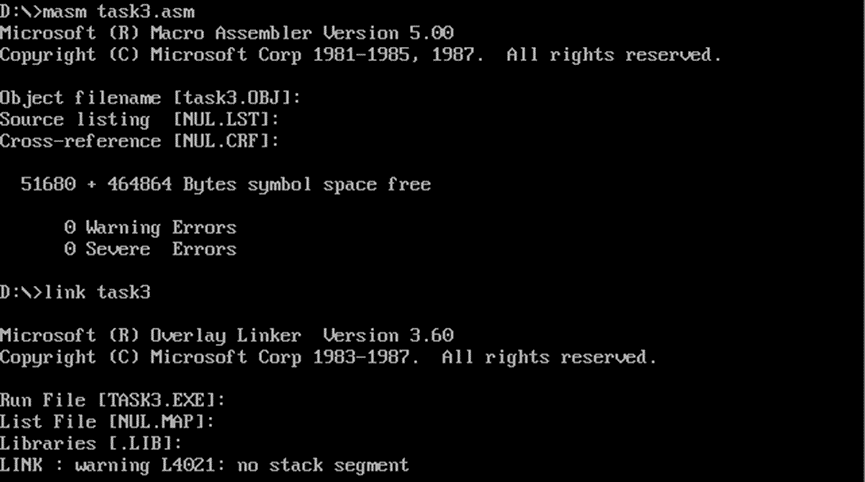Click the Copyright 1983-1987 linker line
865x482 pixels.
click(328, 357)
